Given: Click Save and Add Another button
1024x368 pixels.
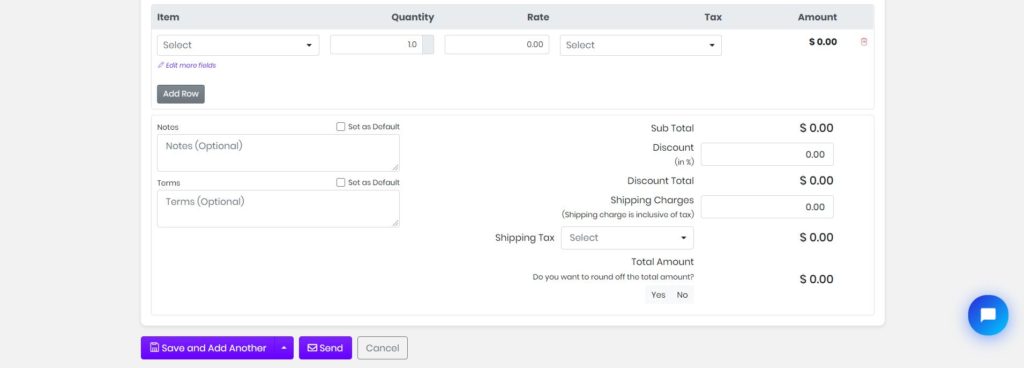Looking at the screenshot, I should [208, 348].
